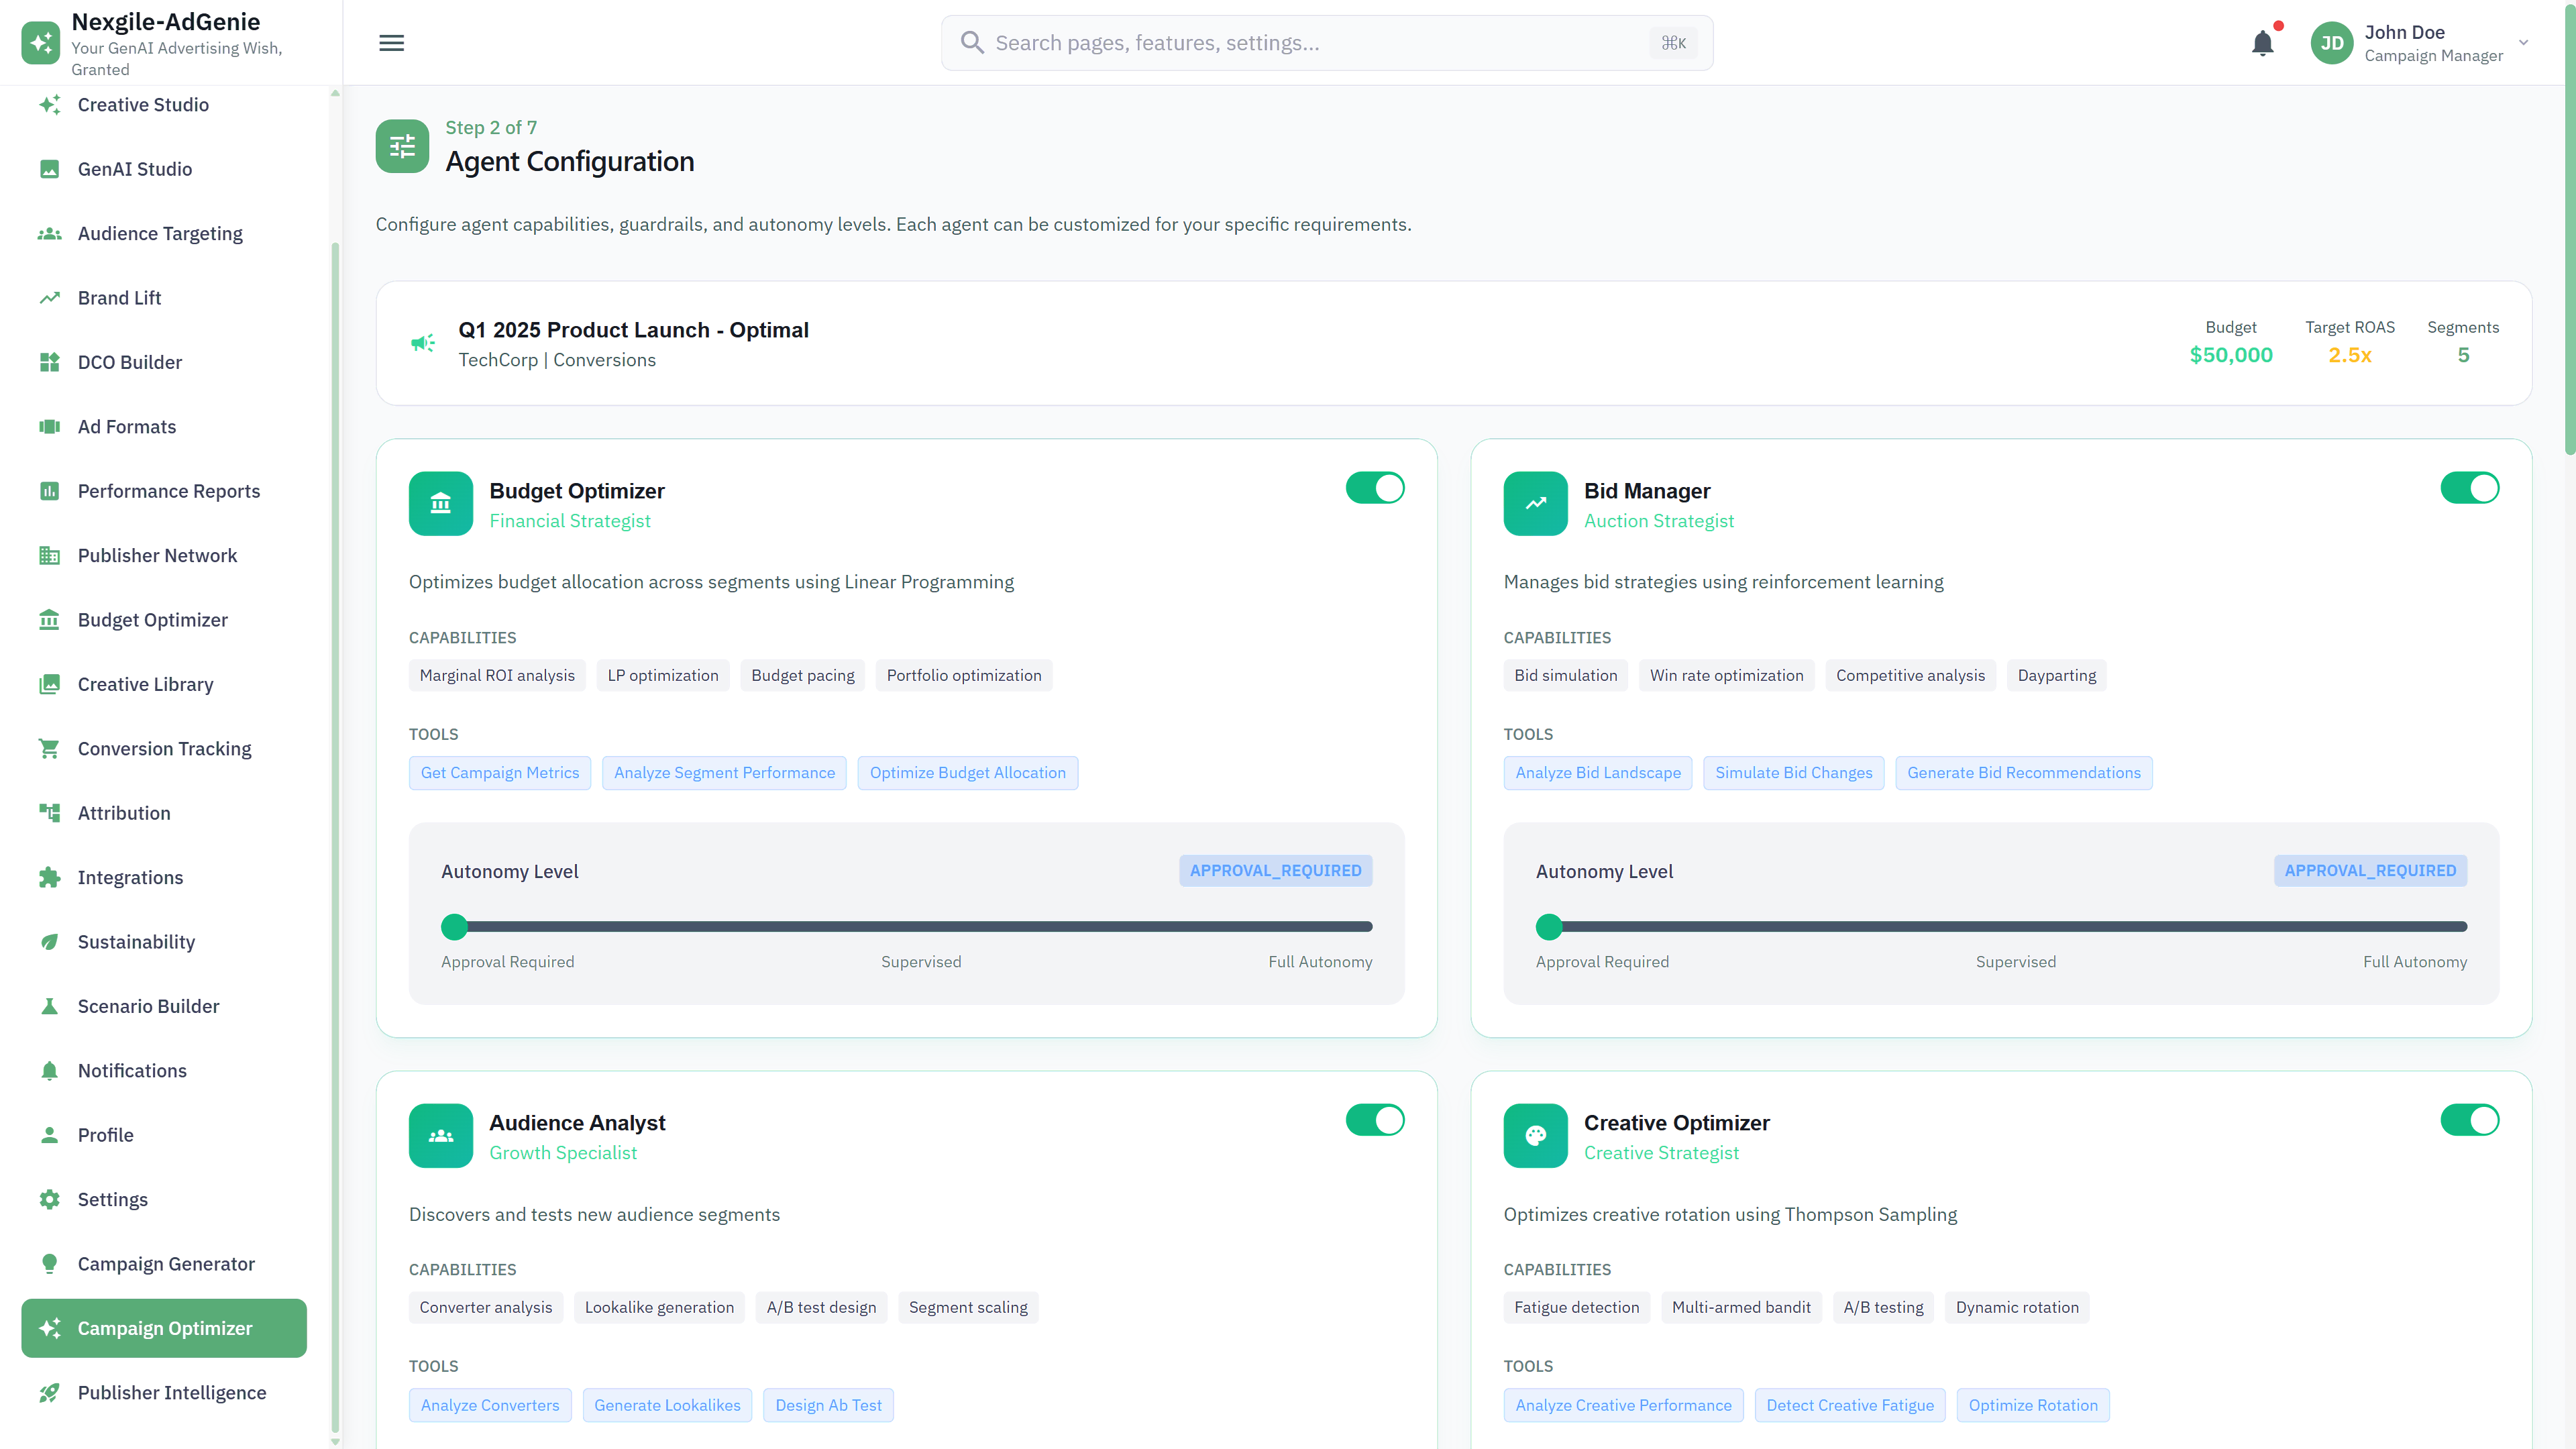Turn off the Bid Manager agent
This screenshot has height=1449, width=2576.
[2469, 488]
